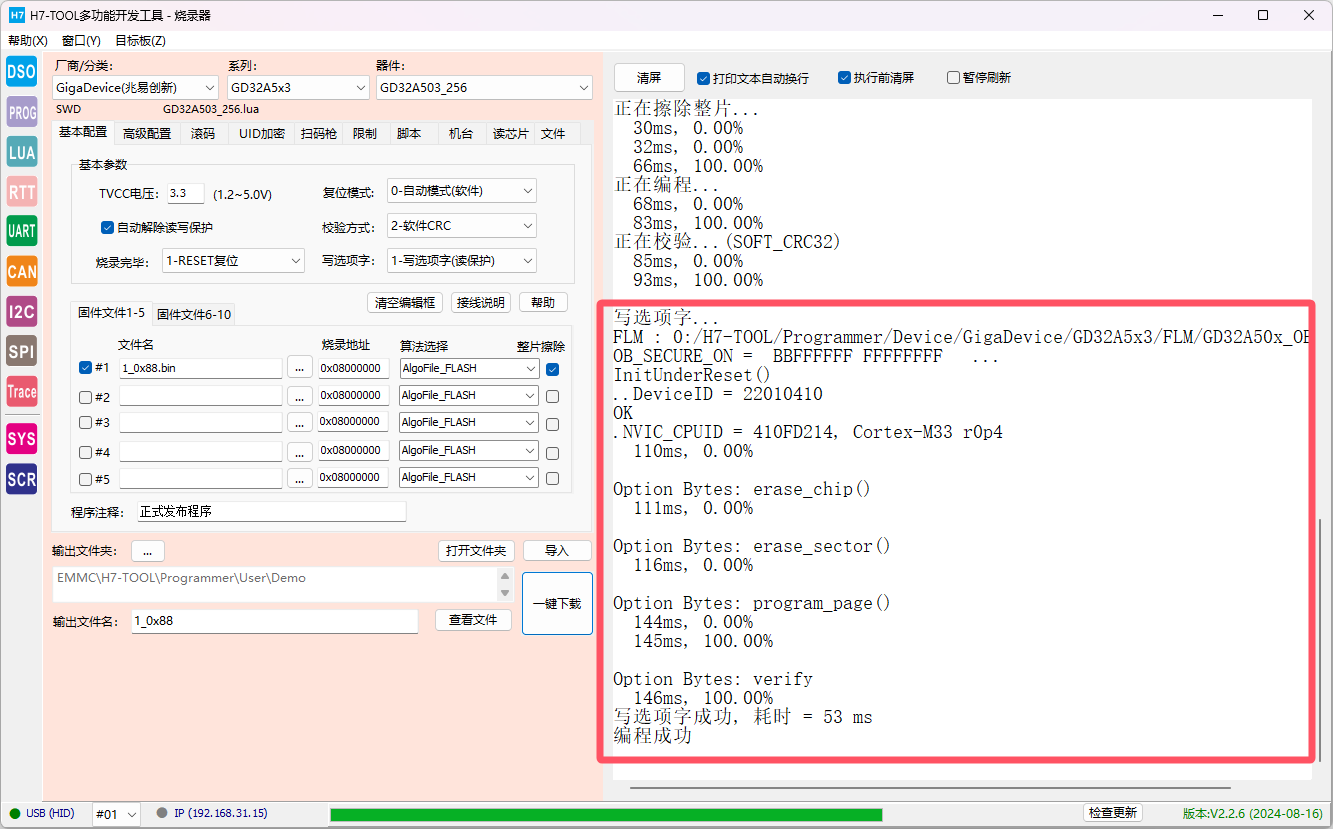Viewport: 1333px width, 829px height.
Task: Click the 一键下载 button
Action: (557, 603)
